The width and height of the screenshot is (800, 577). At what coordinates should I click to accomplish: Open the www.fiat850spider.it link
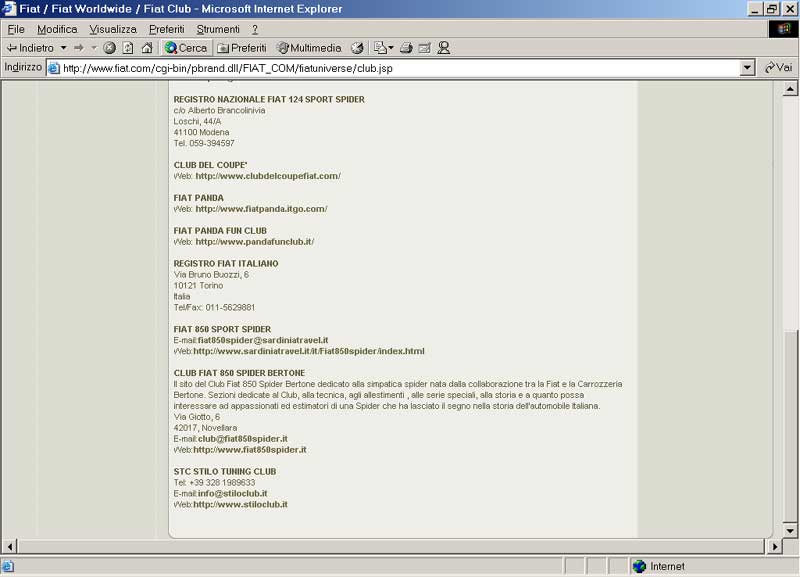click(x=249, y=449)
